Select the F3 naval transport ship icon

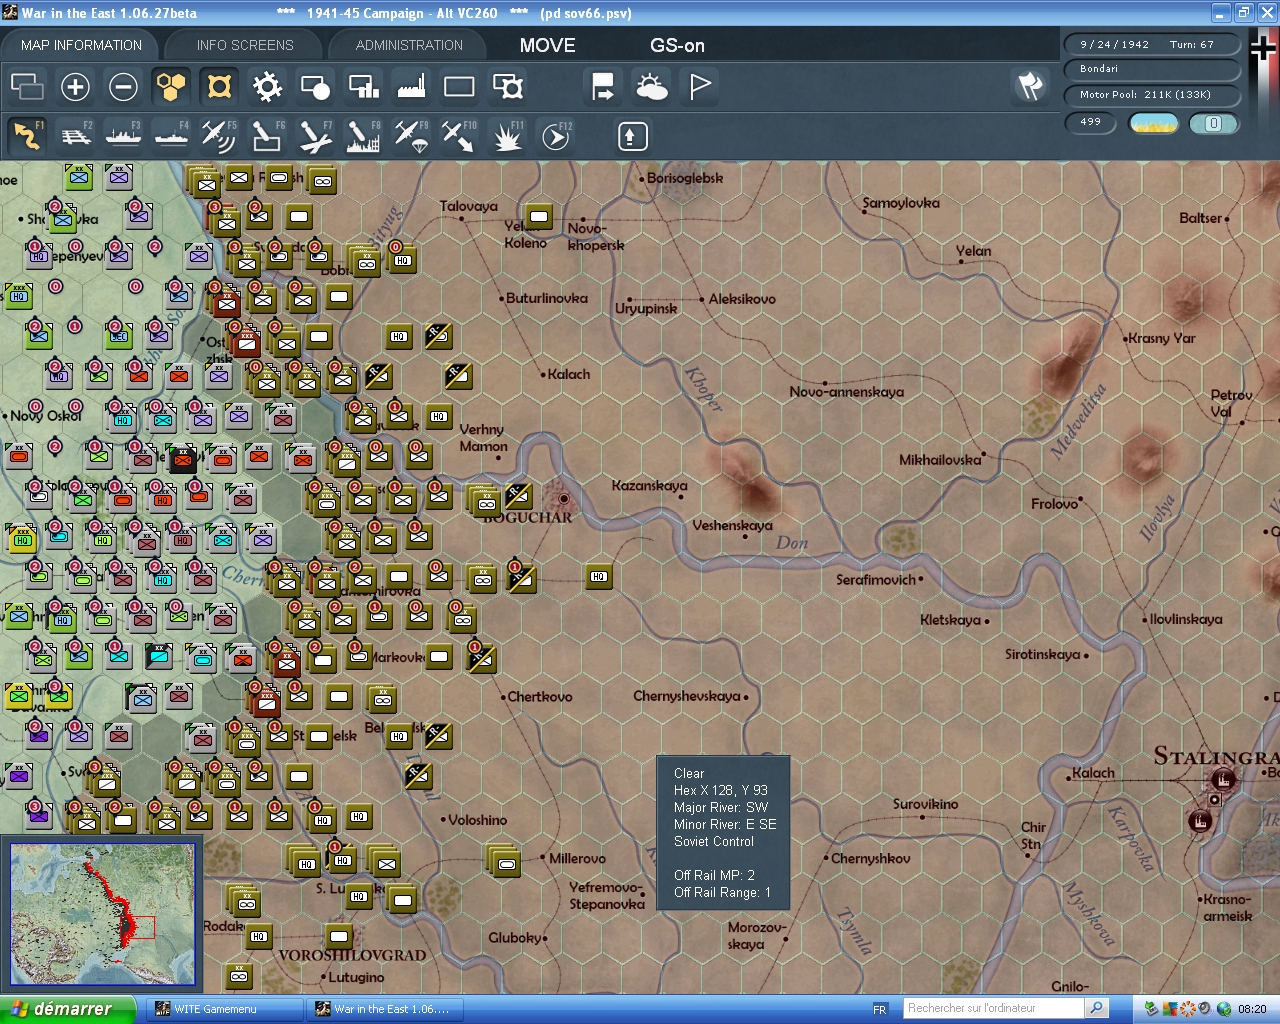click(x=124, y=136)
